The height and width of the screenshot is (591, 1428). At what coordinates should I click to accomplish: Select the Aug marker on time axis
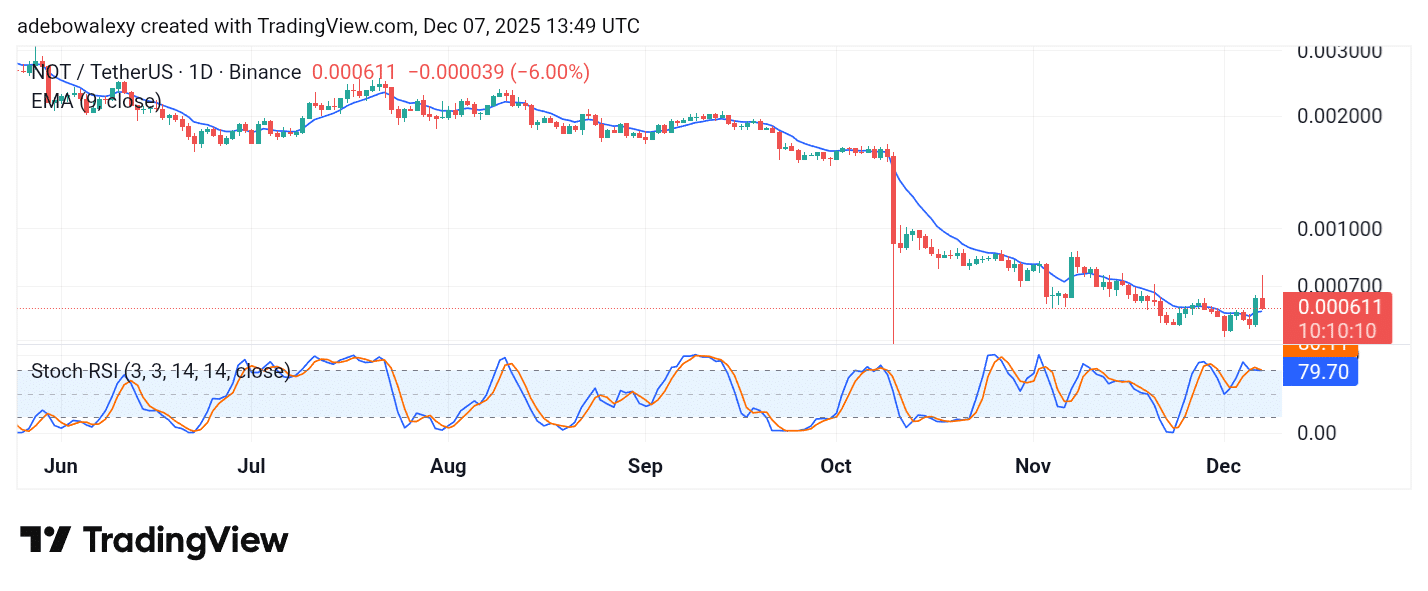click(448, 466)
